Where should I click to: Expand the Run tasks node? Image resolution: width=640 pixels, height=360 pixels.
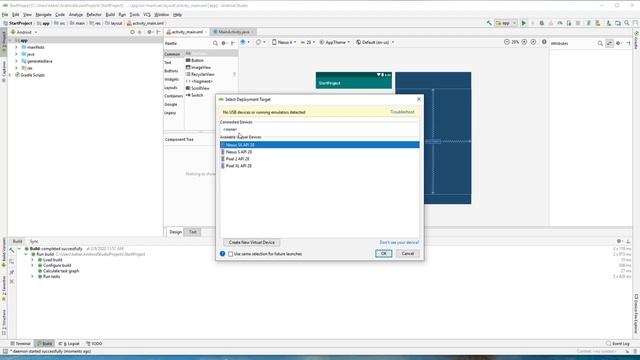[x=32, y=276]
